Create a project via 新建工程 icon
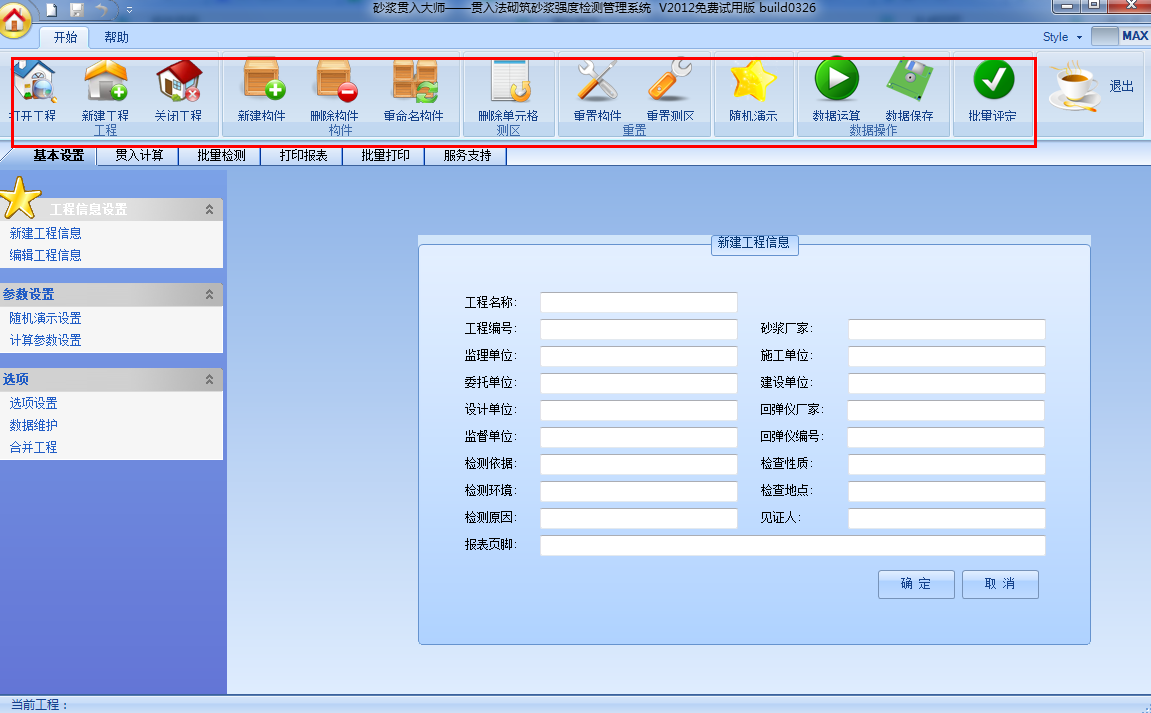 click(105, 90)
